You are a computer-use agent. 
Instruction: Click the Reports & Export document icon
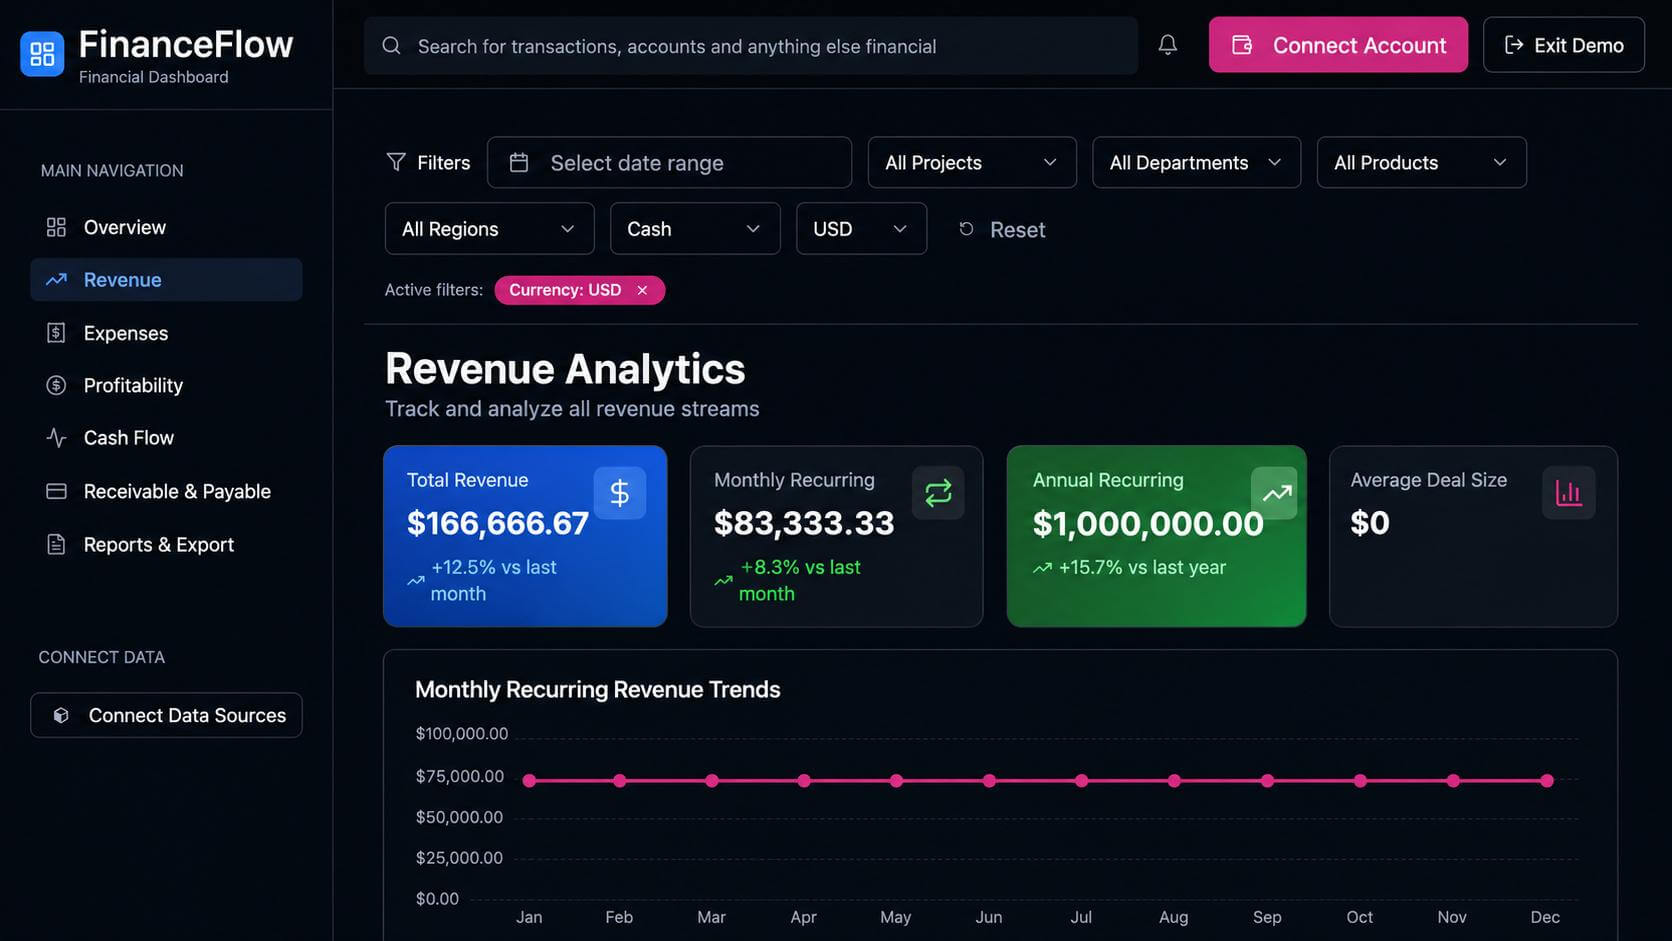click(56, 544)
